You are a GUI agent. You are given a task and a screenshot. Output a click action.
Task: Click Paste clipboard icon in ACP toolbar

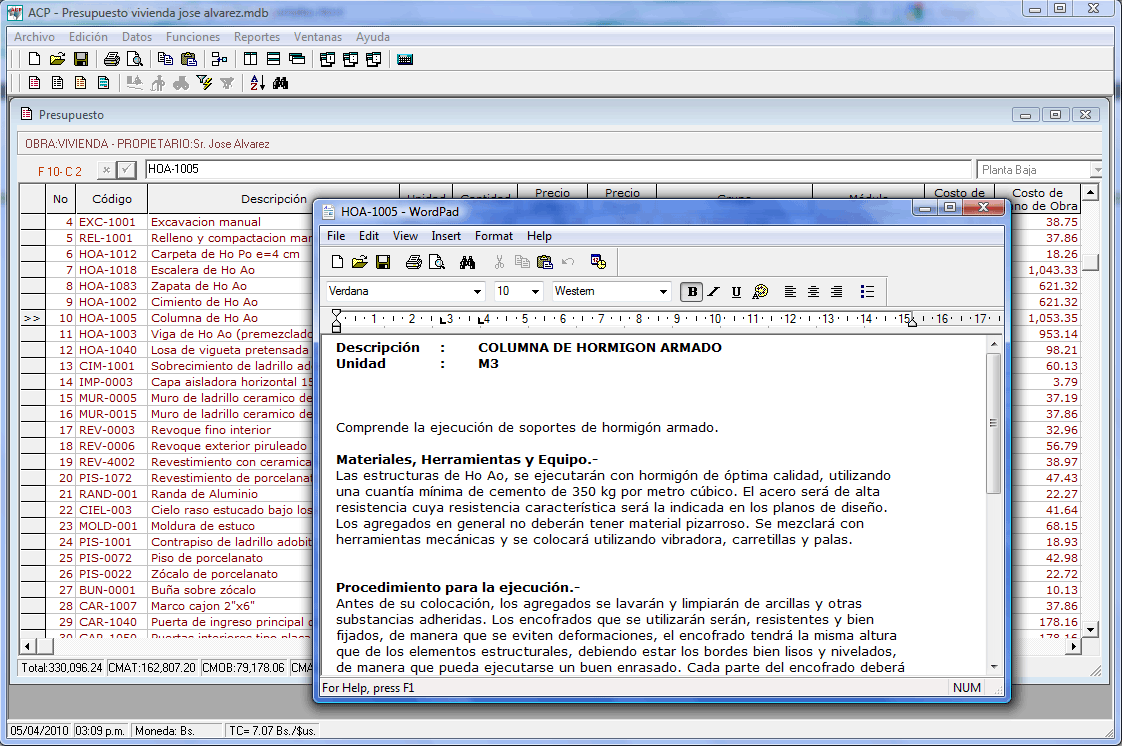point(189,59)
